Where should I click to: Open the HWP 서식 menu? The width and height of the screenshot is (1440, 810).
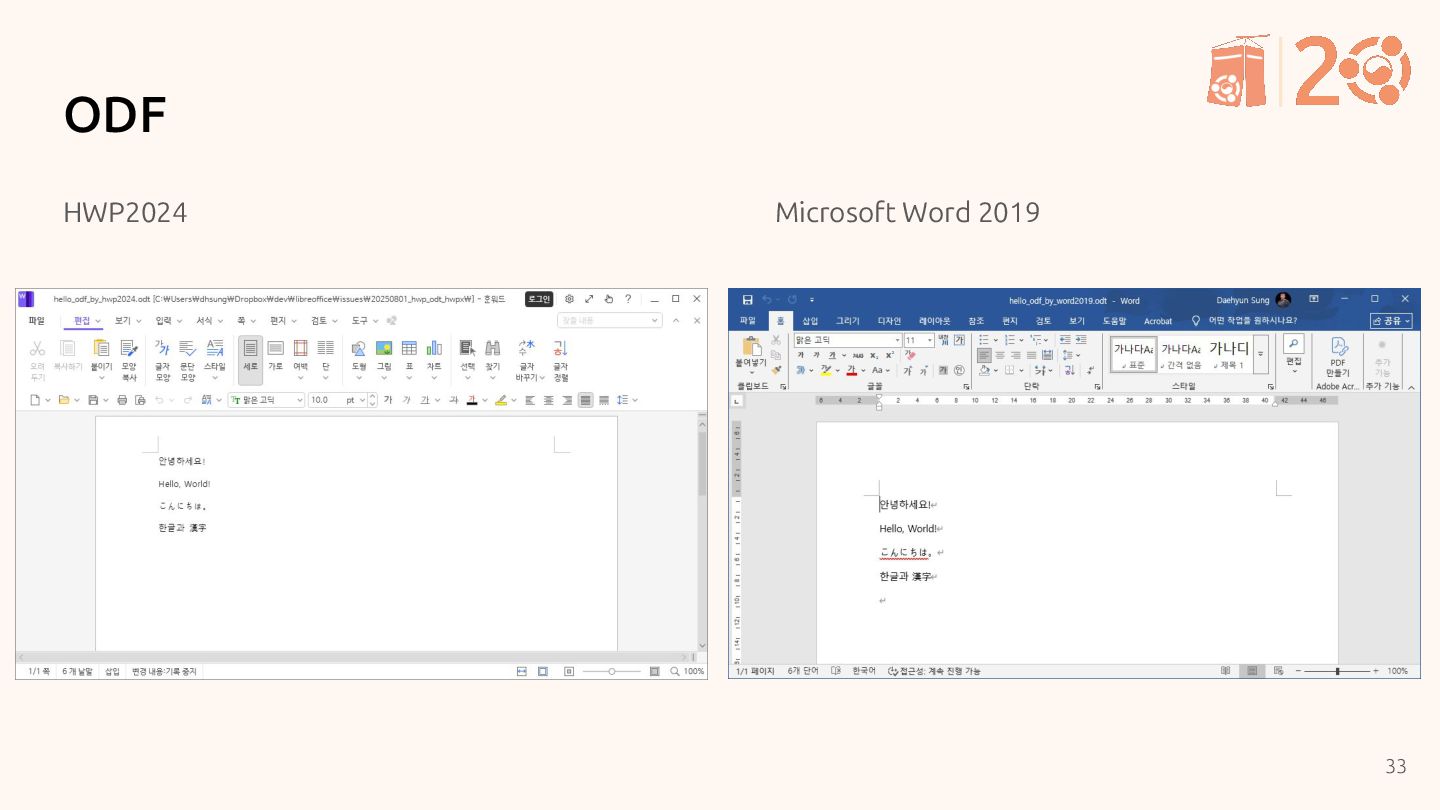209,321
